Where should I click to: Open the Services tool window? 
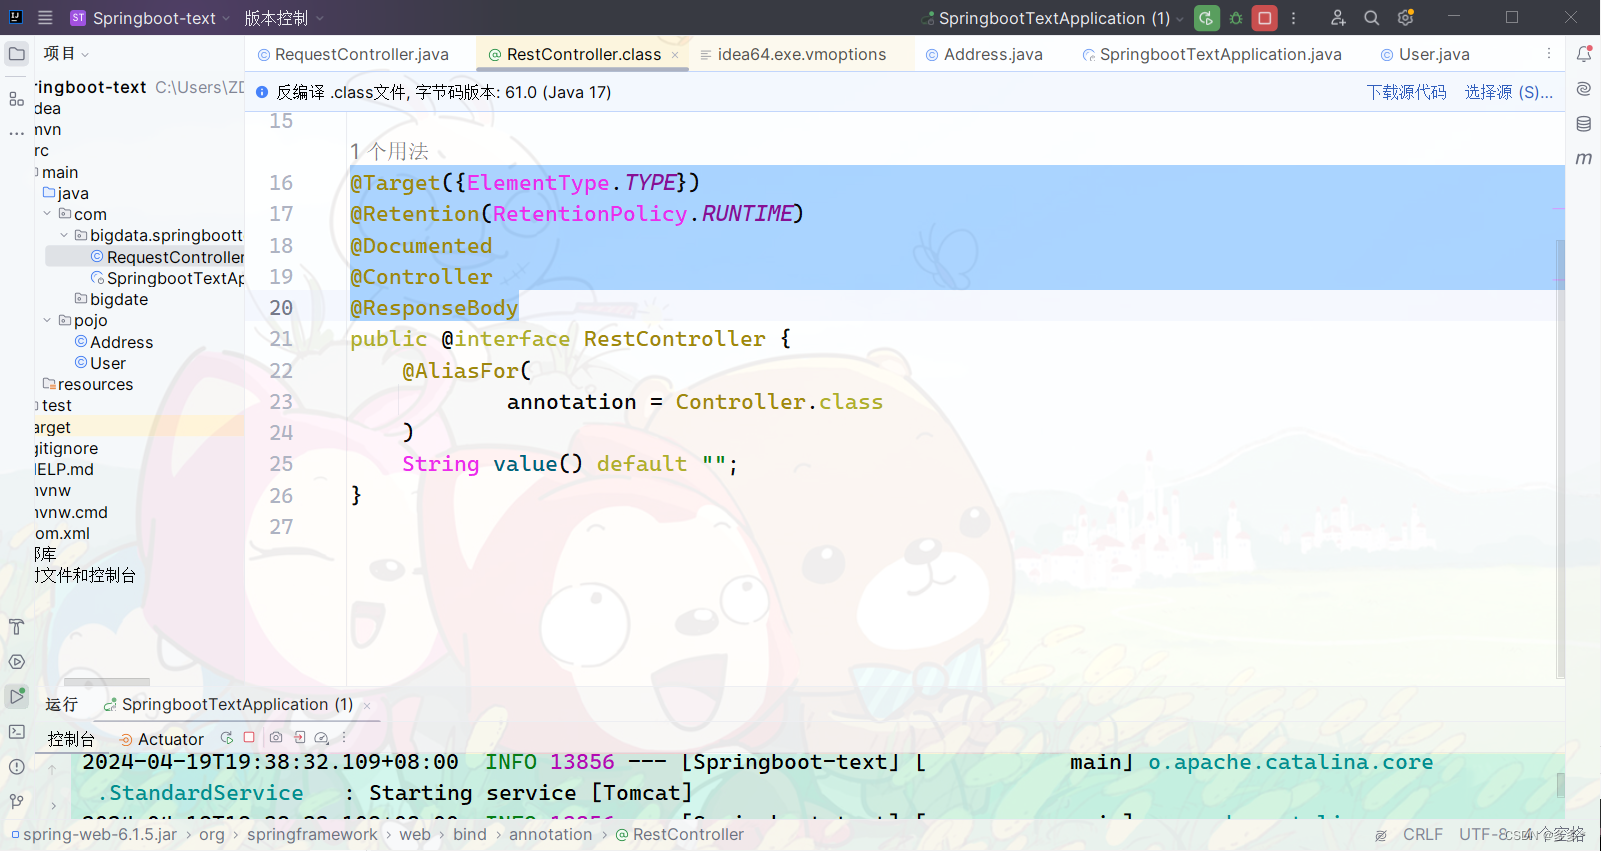pos(17,662)
